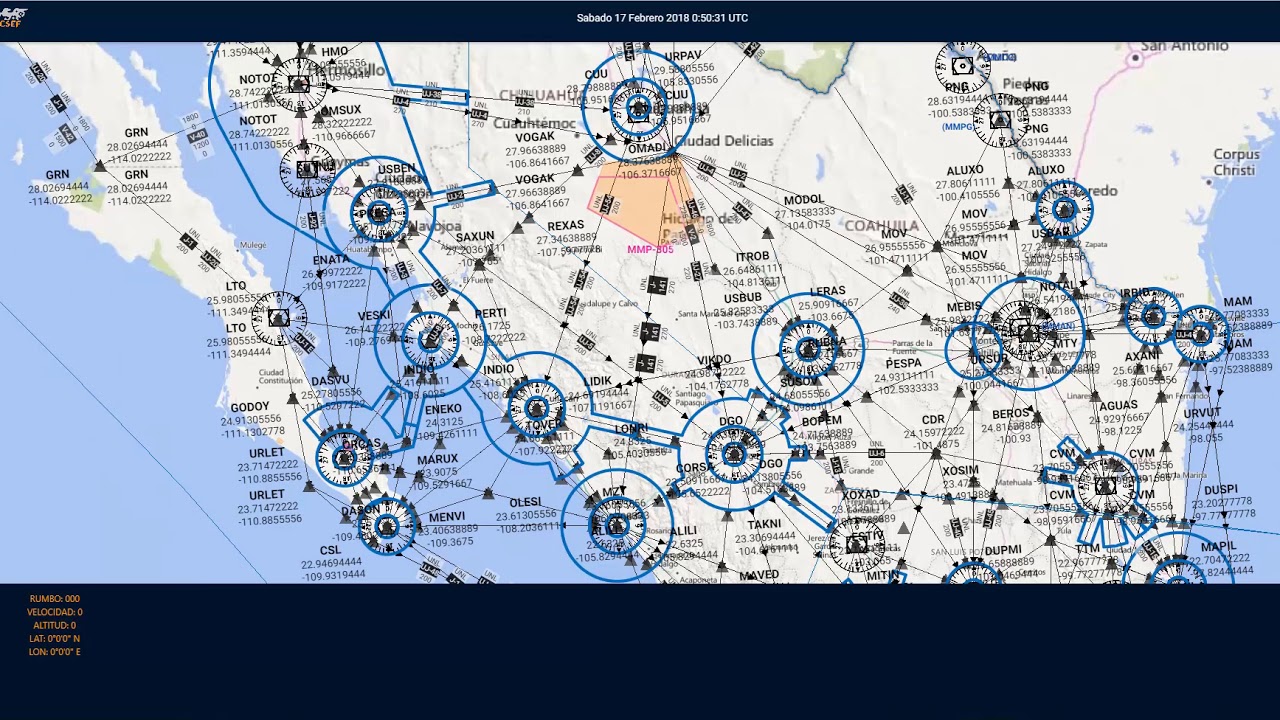Click the TOVER VOR compass rose
The width and height of the screenshot is (1280, 720).
537,407
